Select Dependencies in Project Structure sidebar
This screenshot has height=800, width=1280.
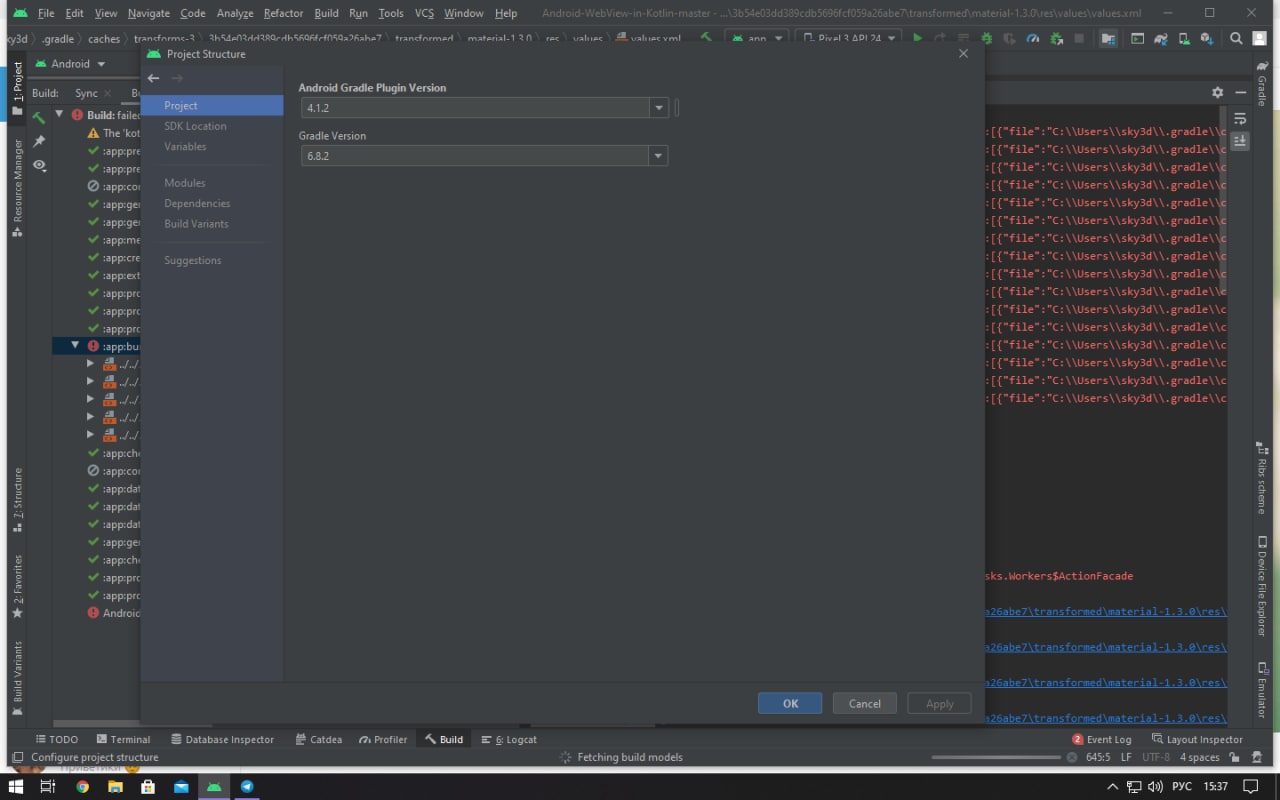point(197,203)
